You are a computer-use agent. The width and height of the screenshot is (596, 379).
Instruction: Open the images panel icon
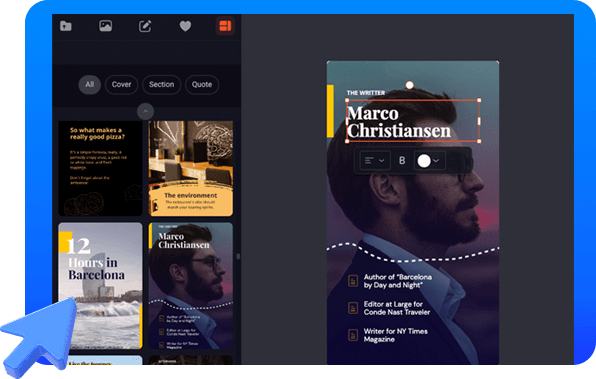[105, 26]
